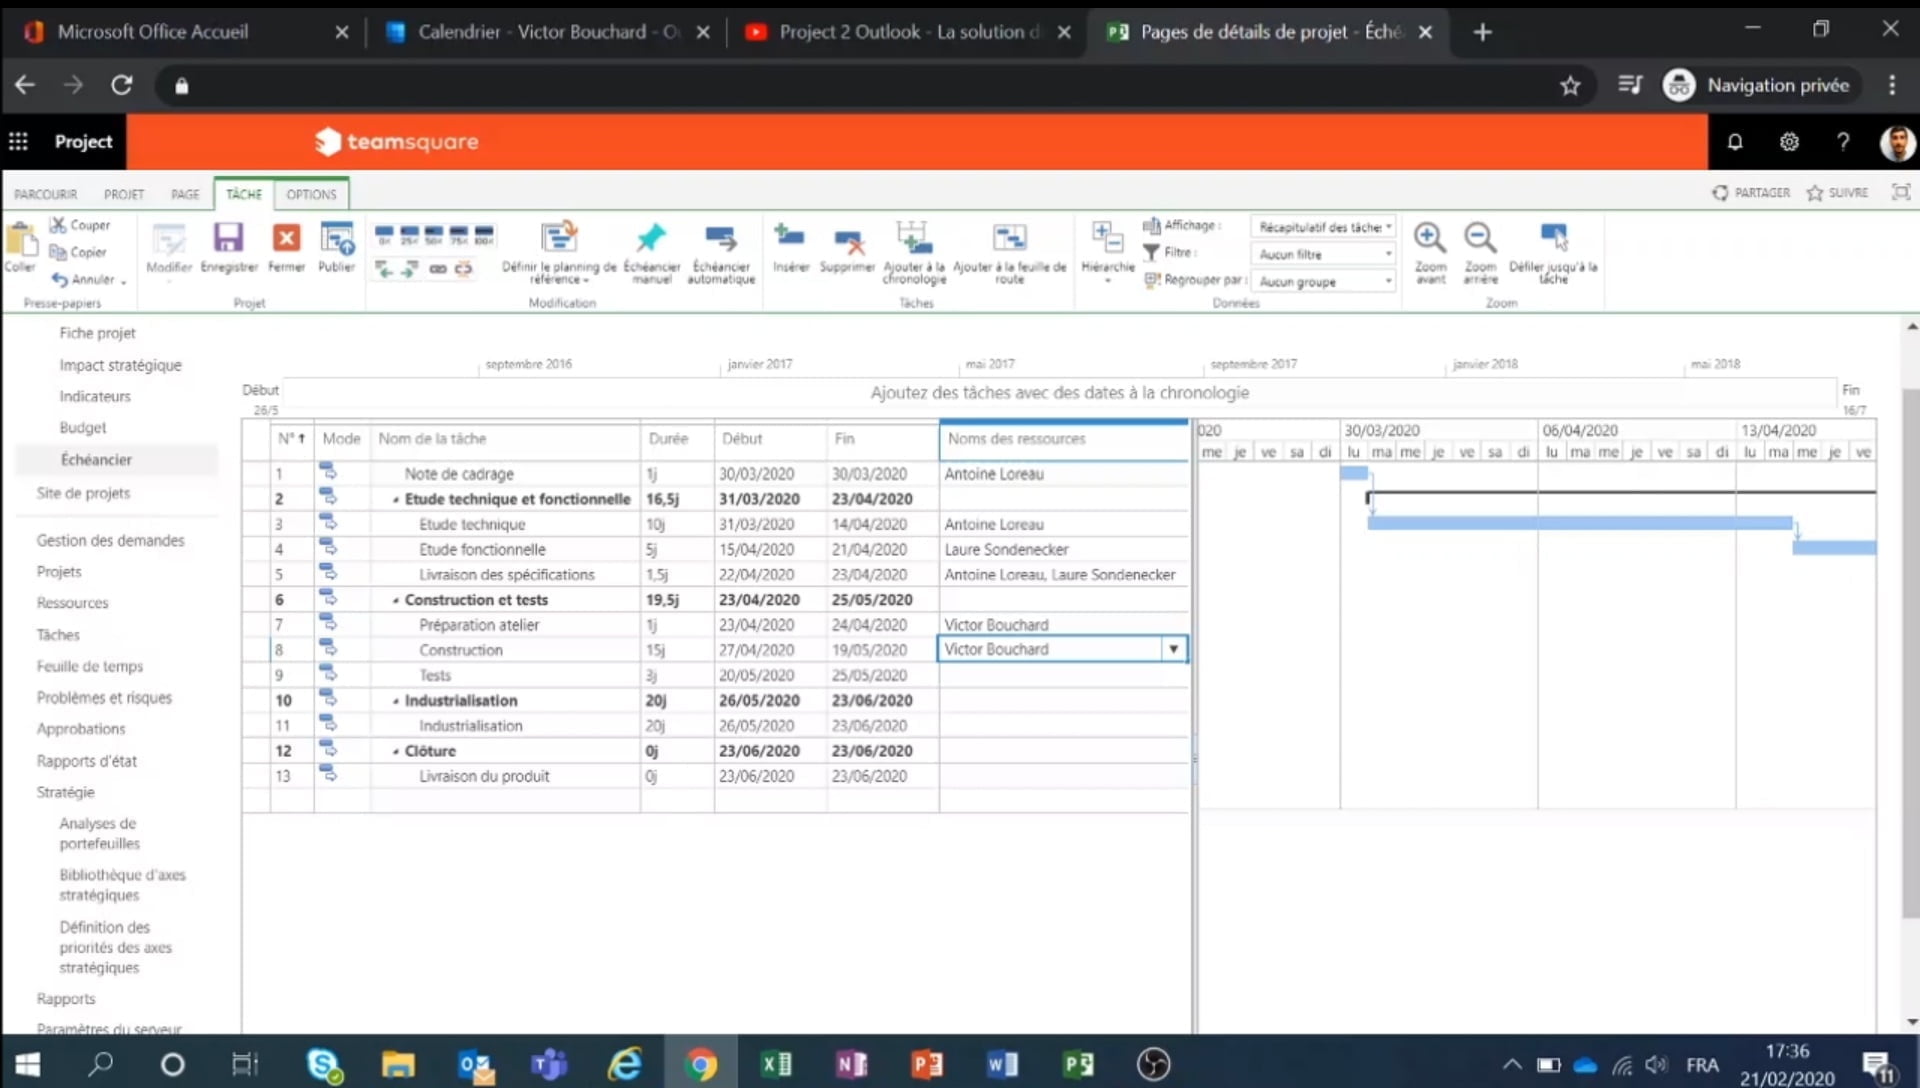Open the Aucun filtre dropdown
The height and width of the screenshot is (1088, 1920).
click(x=1323, y=254)
